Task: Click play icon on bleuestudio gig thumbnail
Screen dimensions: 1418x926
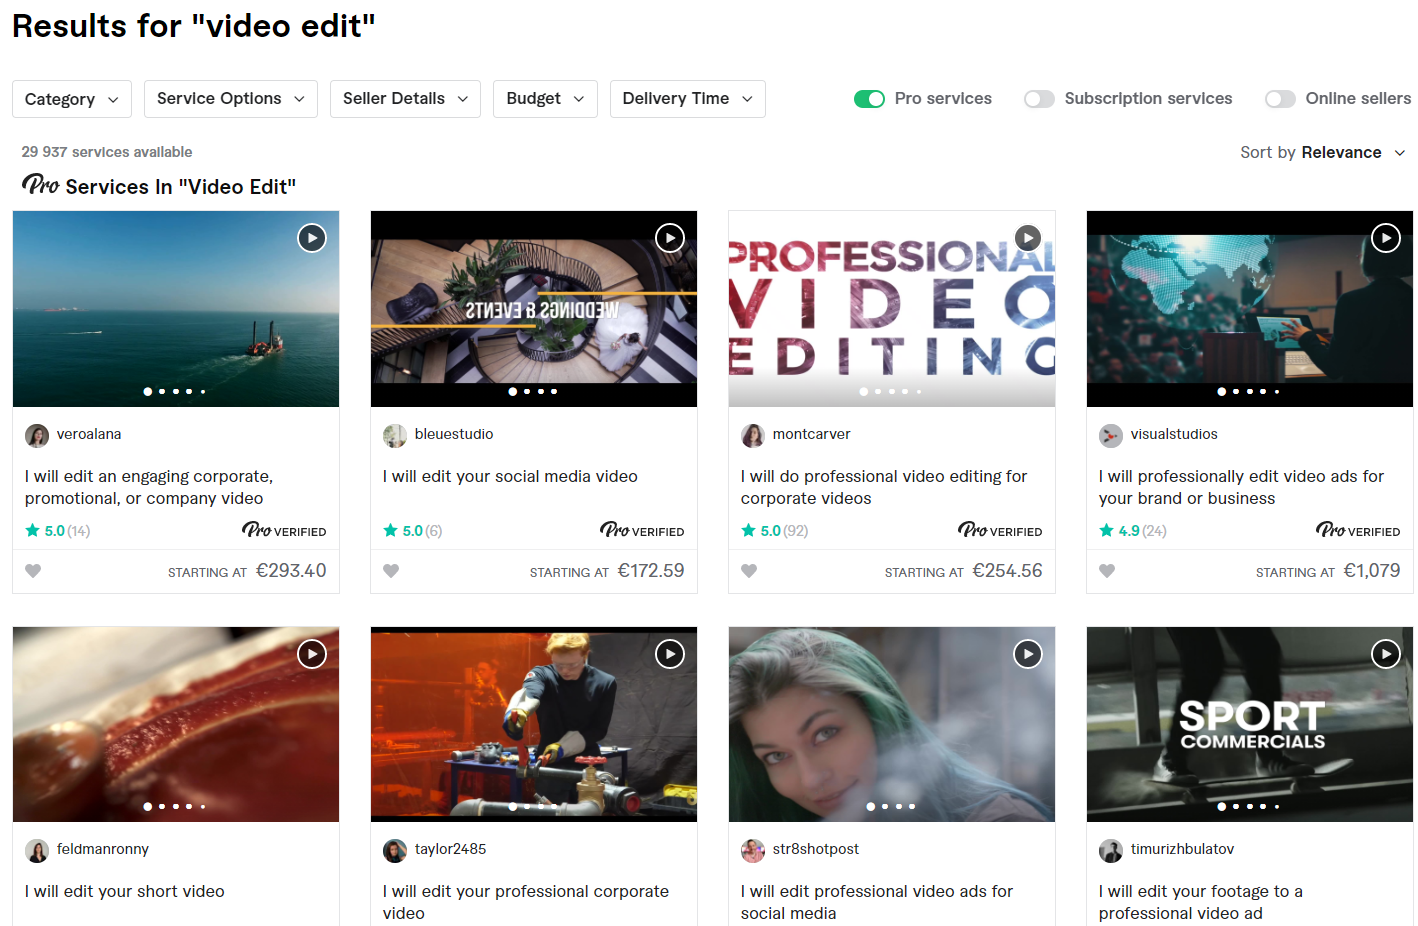Action: (x=669, y=238)
